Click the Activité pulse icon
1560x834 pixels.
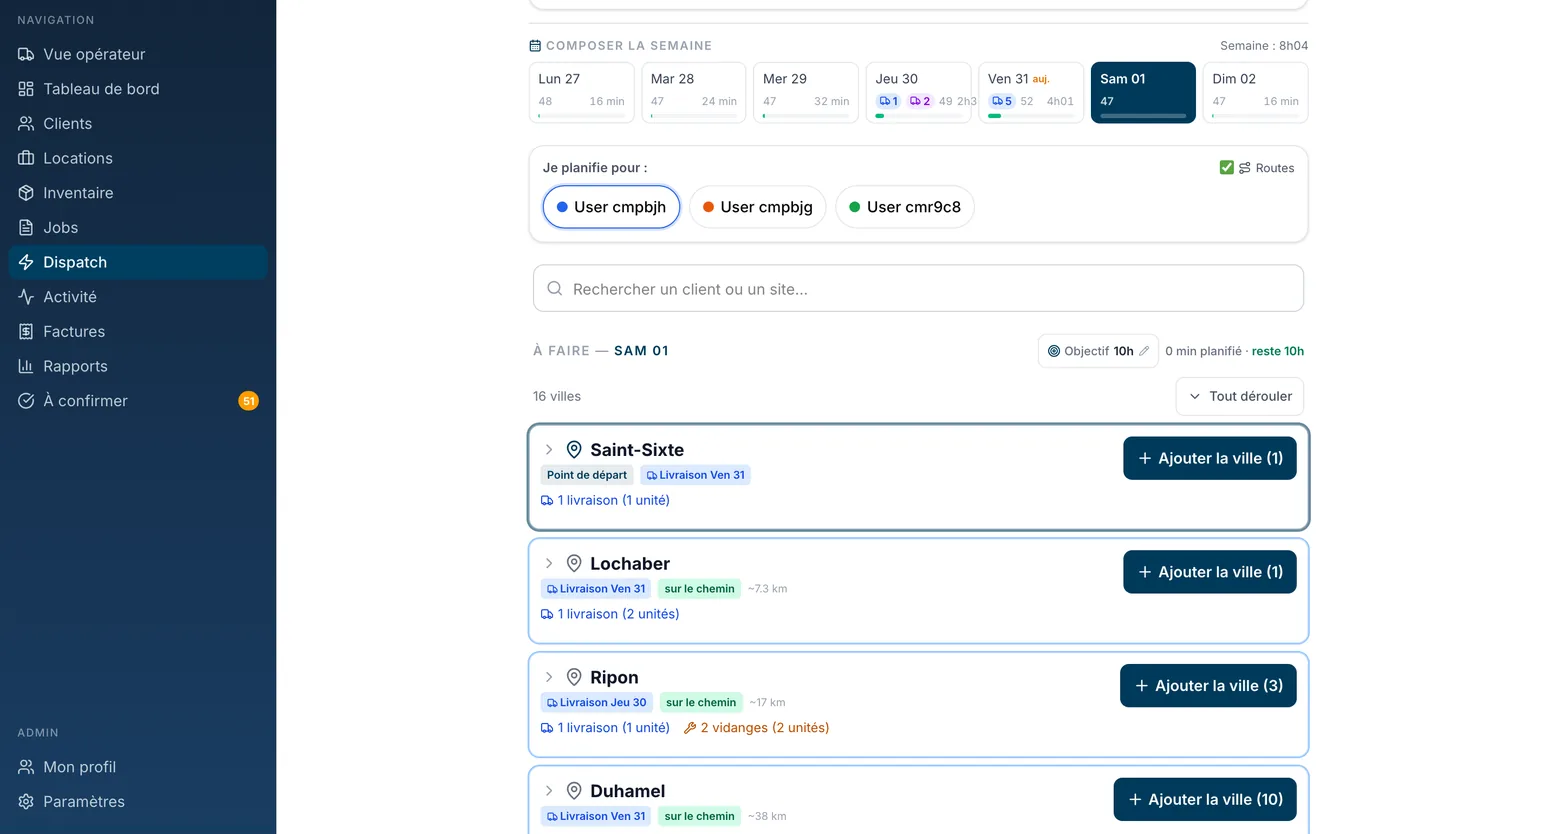tap(26, 297)
